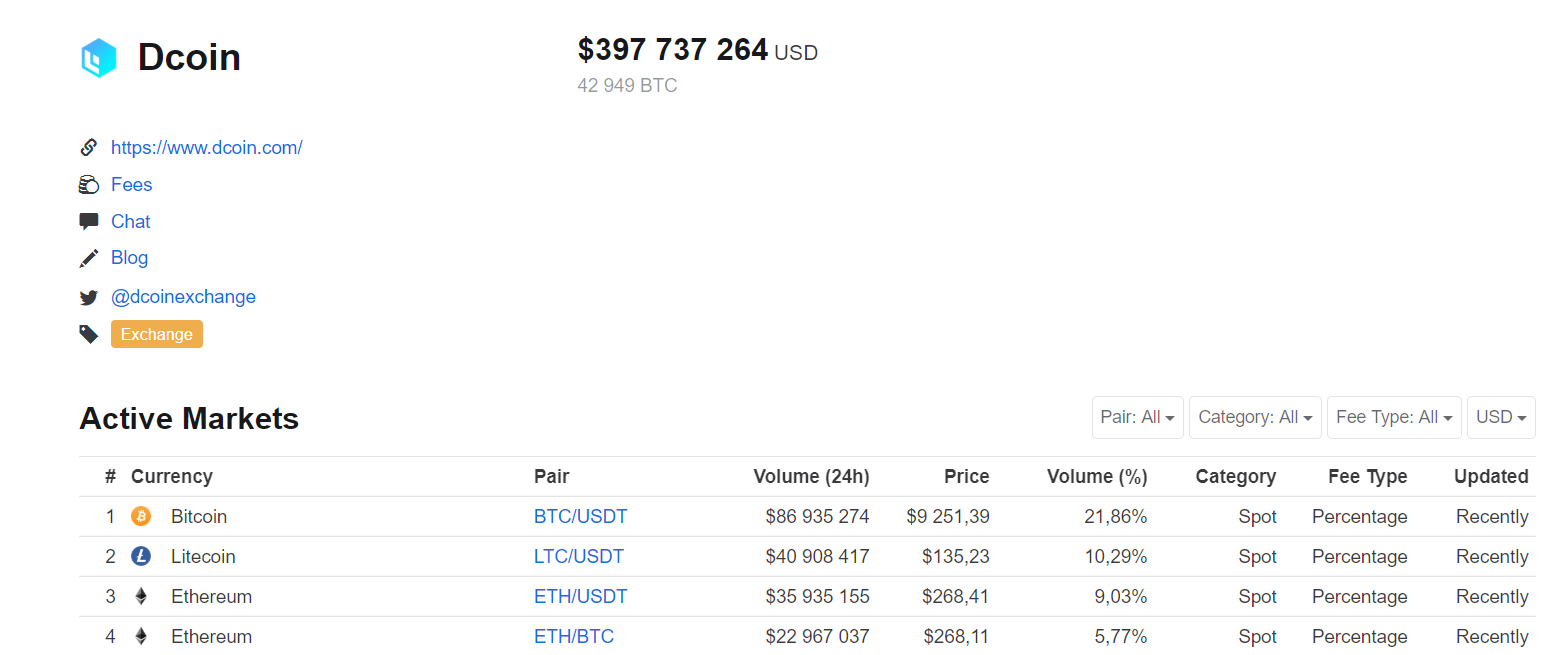Click the $35 935 155 volume value
Viewport: 1566px width, 655px height.
817,596
